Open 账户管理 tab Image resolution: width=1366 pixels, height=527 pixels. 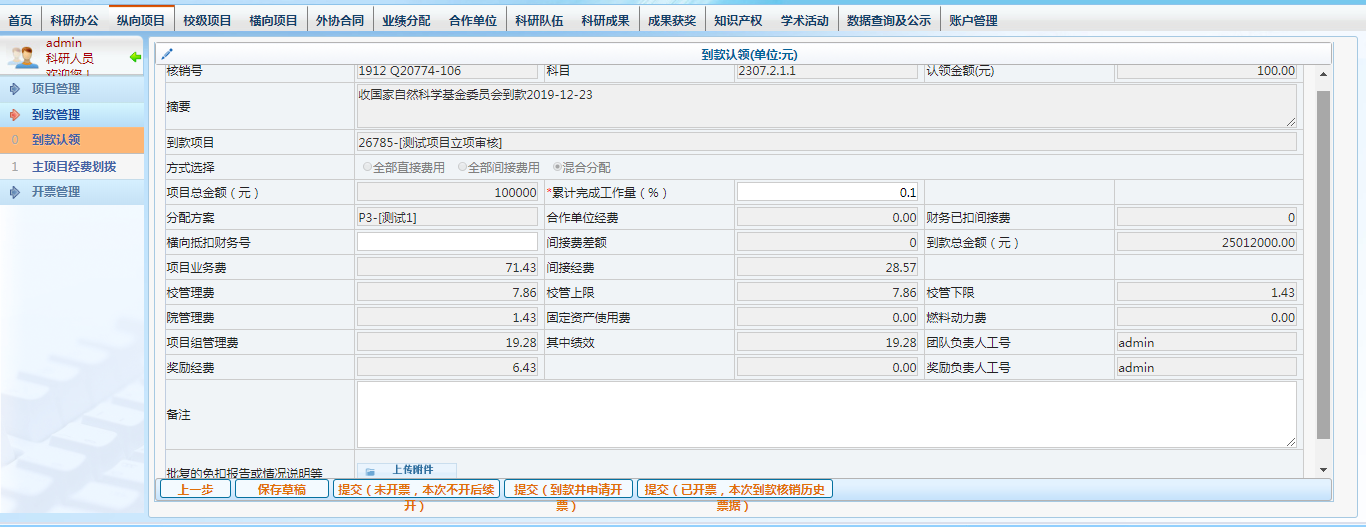pos(973,20)
